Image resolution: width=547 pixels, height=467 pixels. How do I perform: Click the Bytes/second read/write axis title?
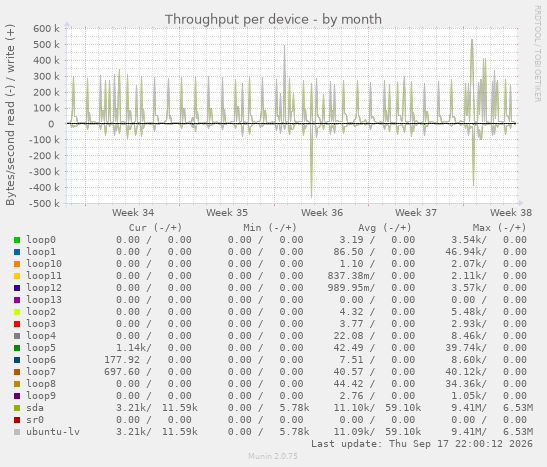10,115
